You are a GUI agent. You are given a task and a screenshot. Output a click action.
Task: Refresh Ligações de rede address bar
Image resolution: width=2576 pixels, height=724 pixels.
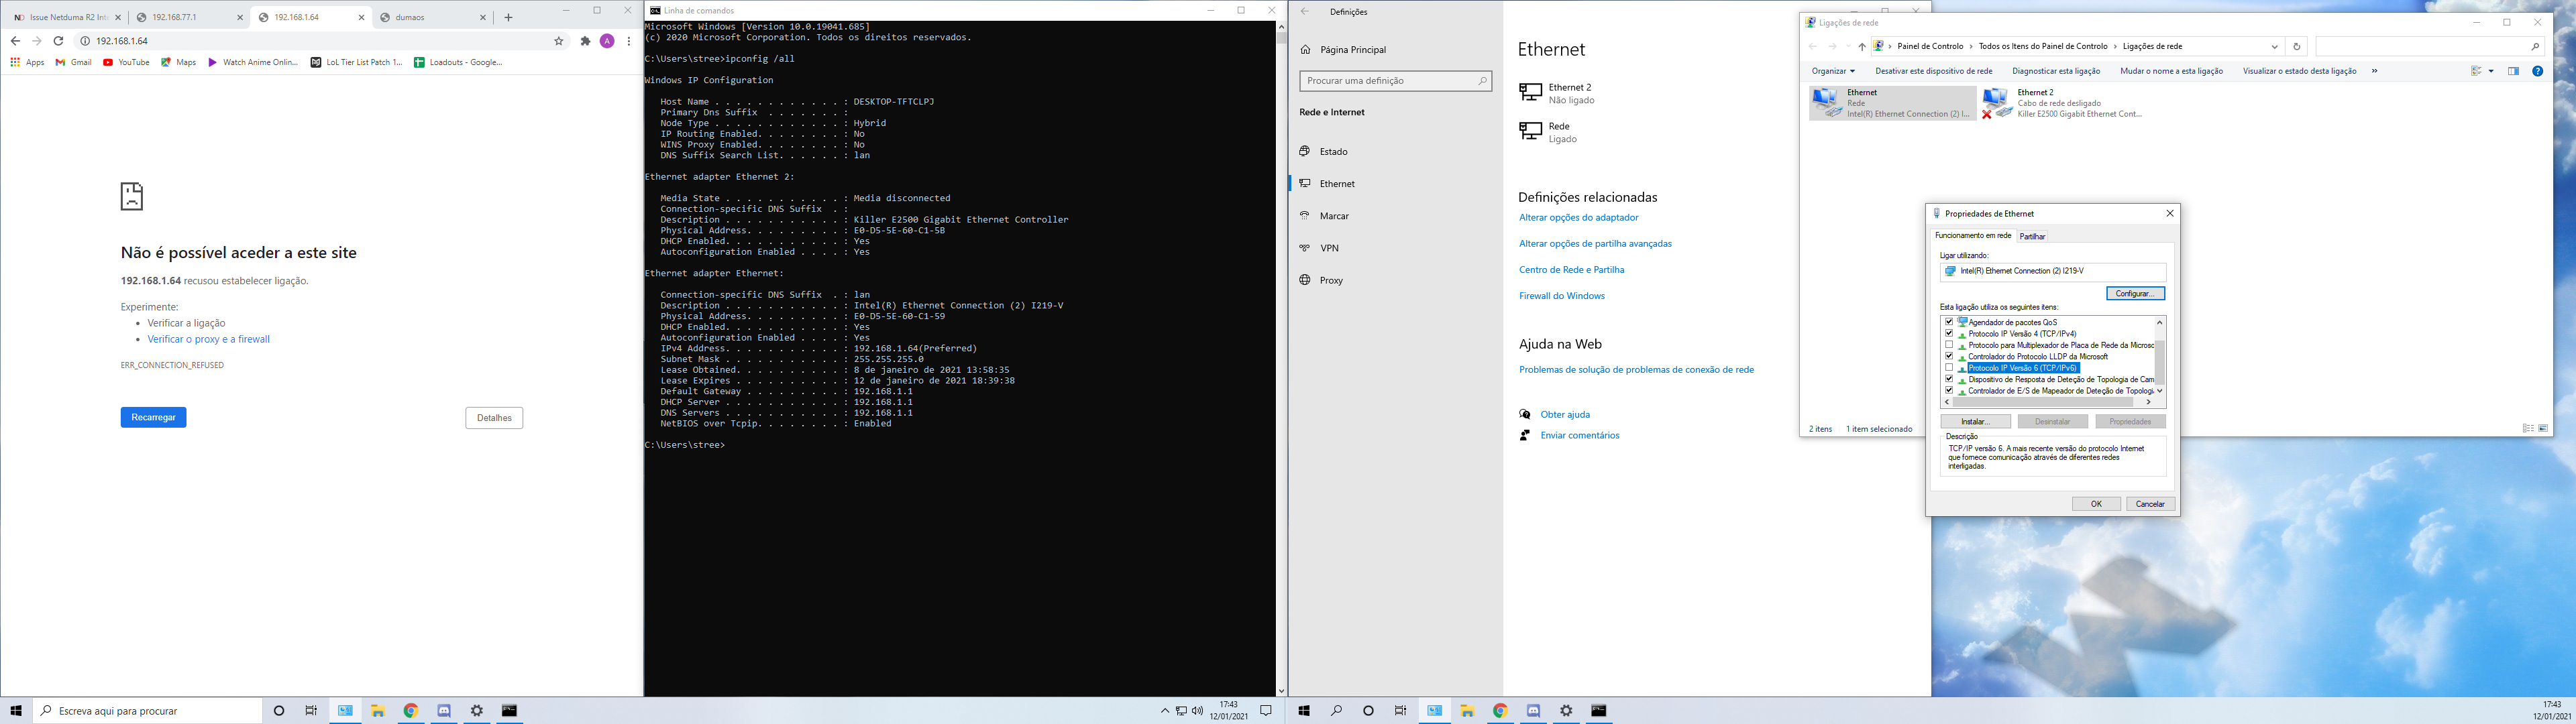click(x=2296, y=46)
